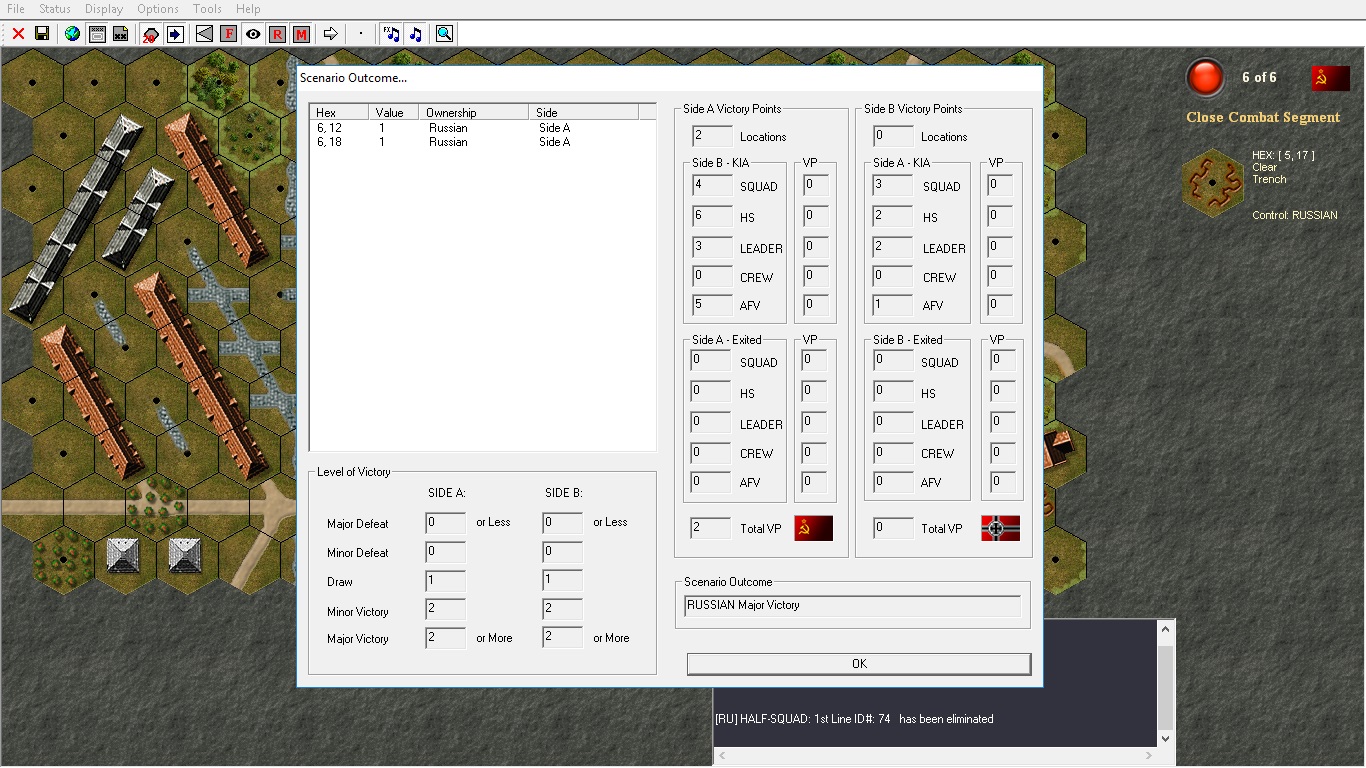The height and width of the screenshot is (768, 1366).
Task: Click the toolbar icon showing a page with xx
Action: [121, 34]
